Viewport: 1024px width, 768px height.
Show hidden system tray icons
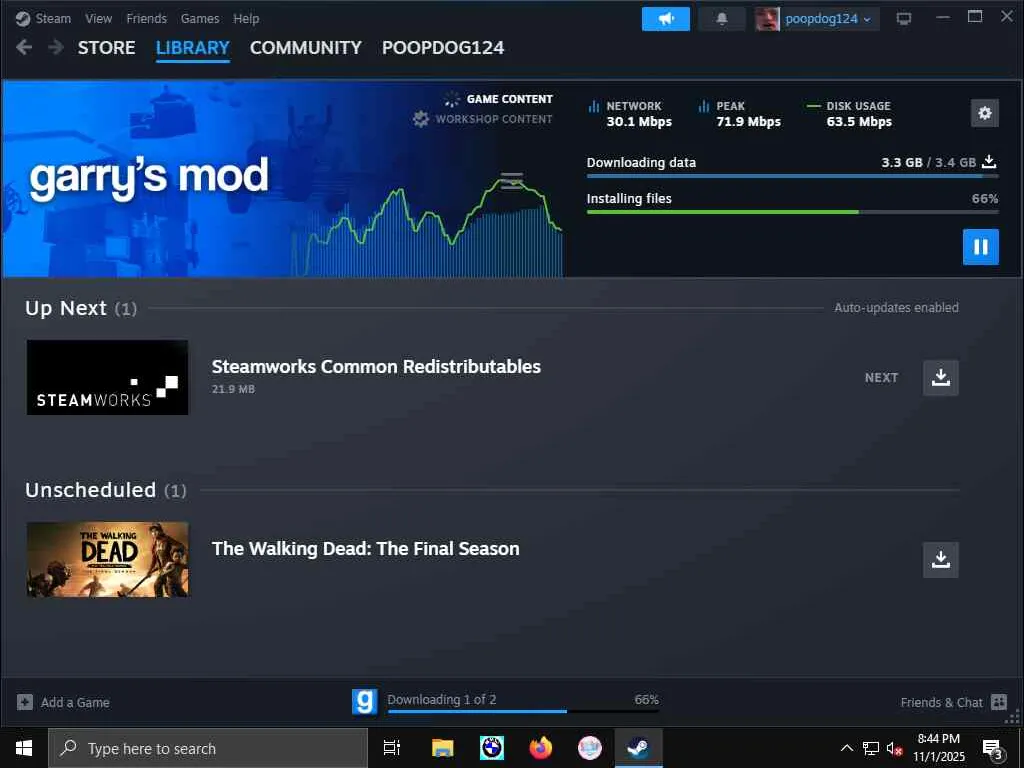click(x=846, y=748)
